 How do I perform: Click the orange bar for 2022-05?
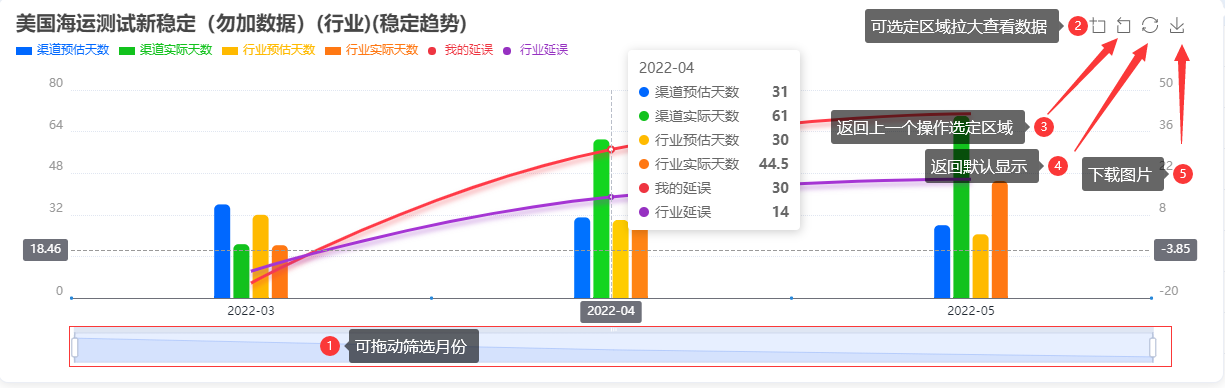coord(1000,240)
